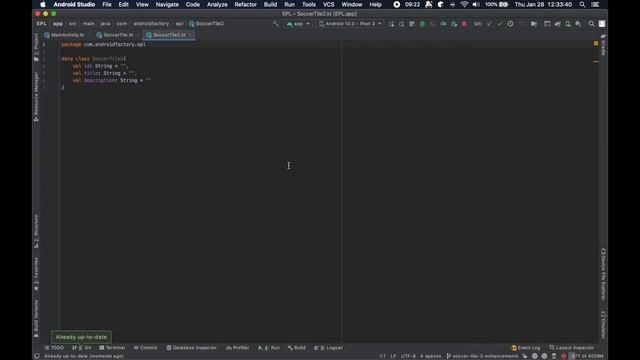Open the Database Inspector tool window
This screenshot has width=640, height=360.
(191, 348)
